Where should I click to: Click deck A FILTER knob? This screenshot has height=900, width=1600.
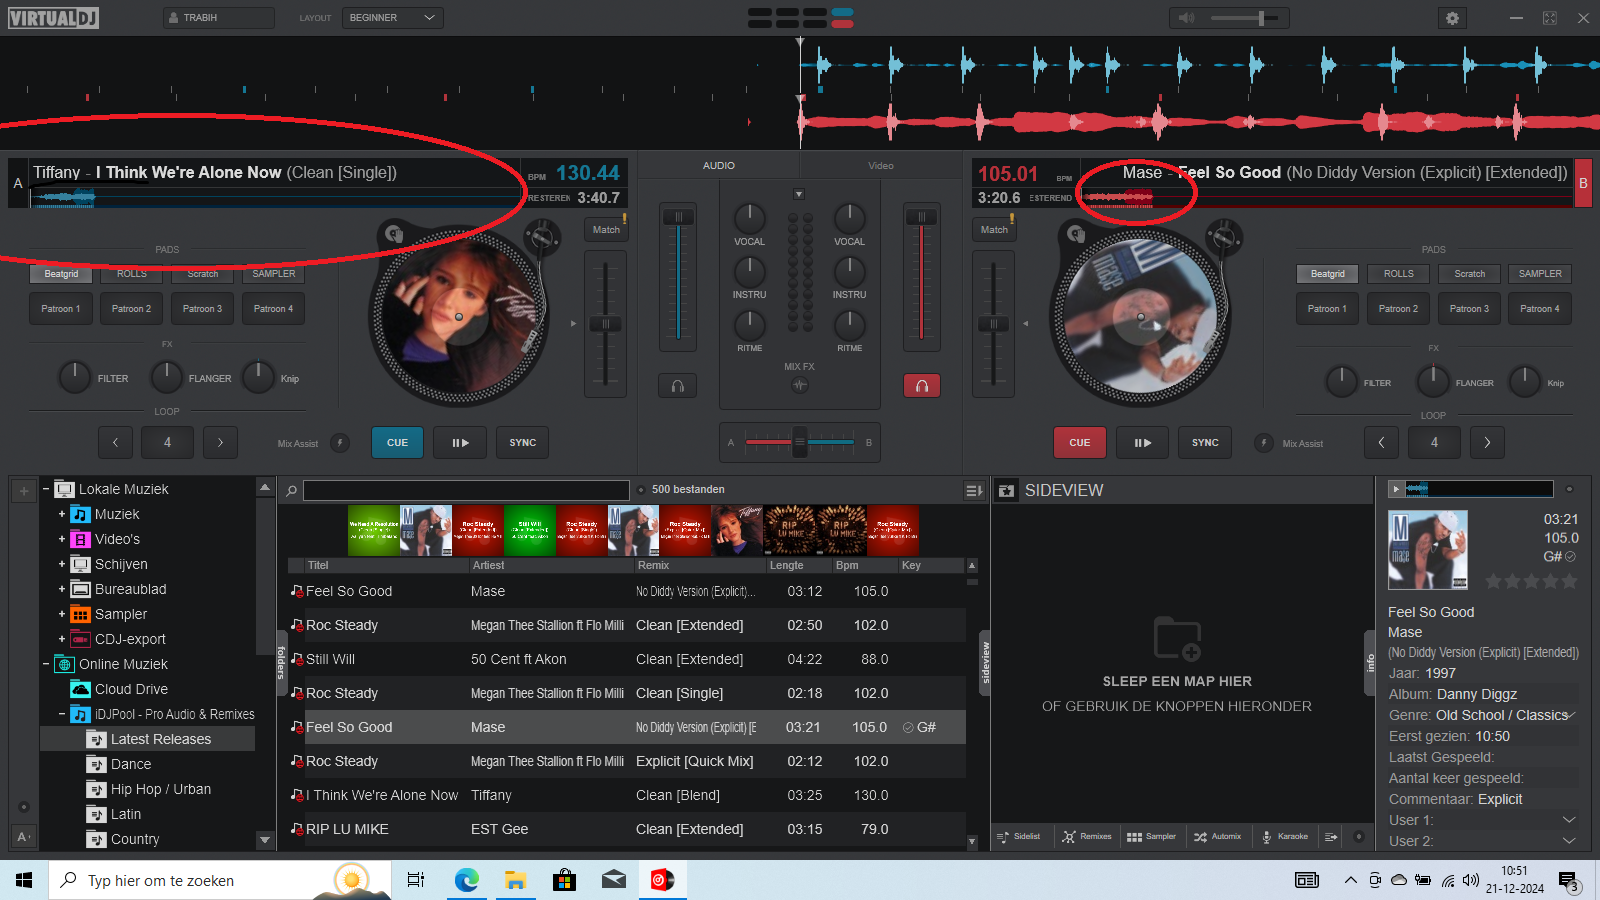tap(75, 377)
